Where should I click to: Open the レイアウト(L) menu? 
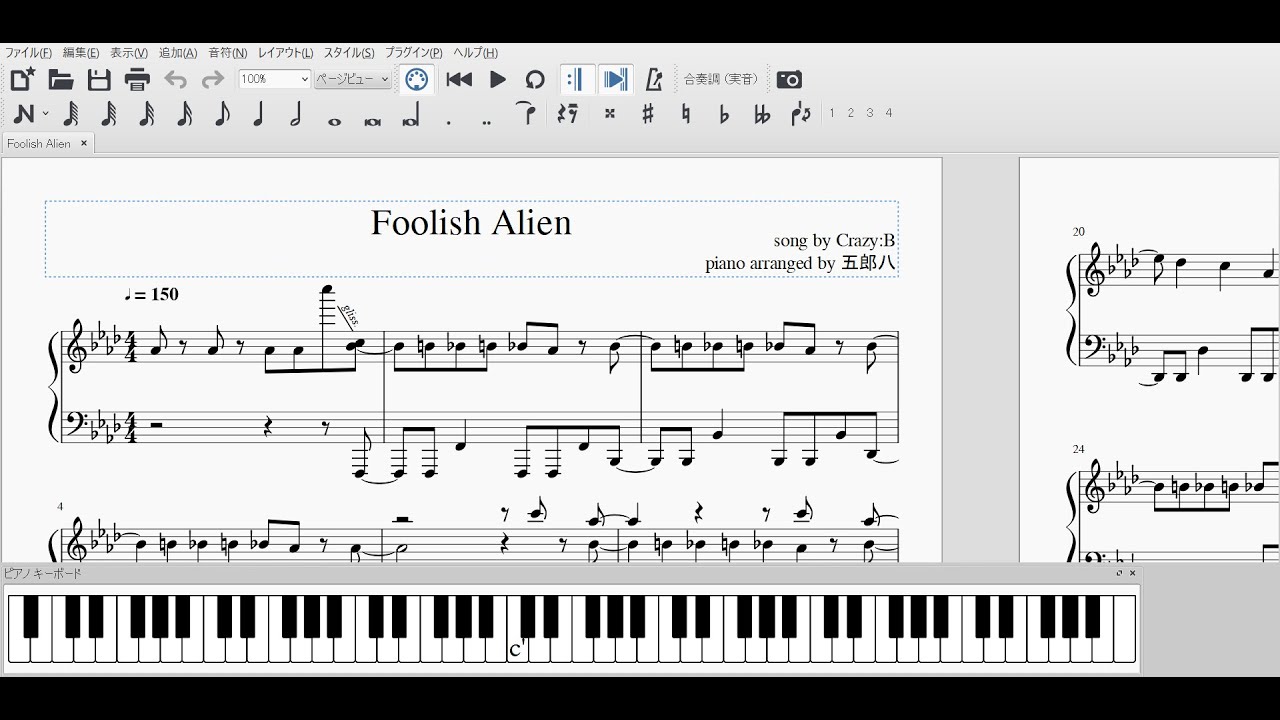pos(285,53)
